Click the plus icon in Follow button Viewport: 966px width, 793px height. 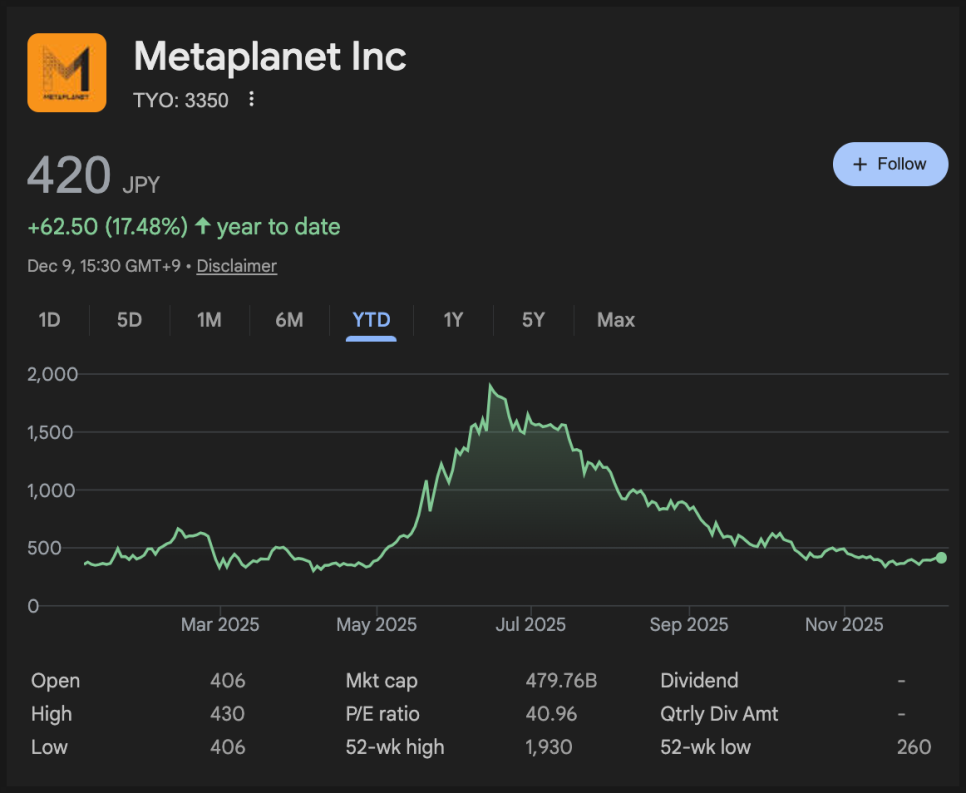(859, 164)
